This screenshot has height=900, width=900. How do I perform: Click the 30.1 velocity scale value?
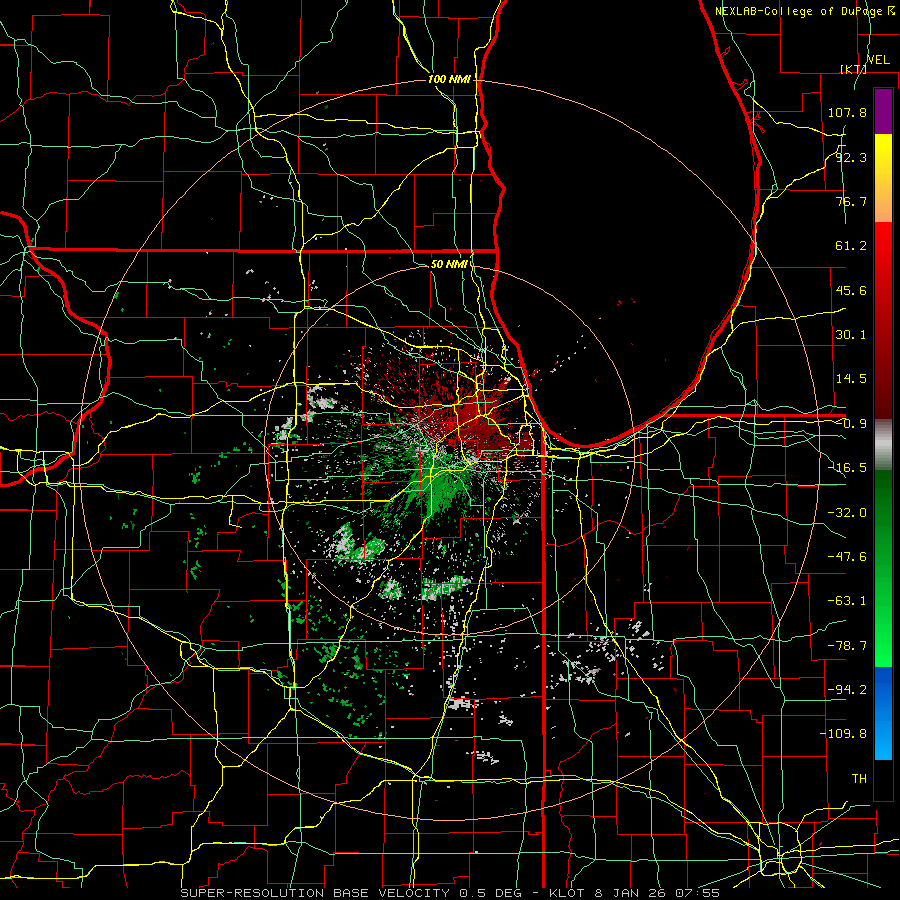[x=851, y=335]
